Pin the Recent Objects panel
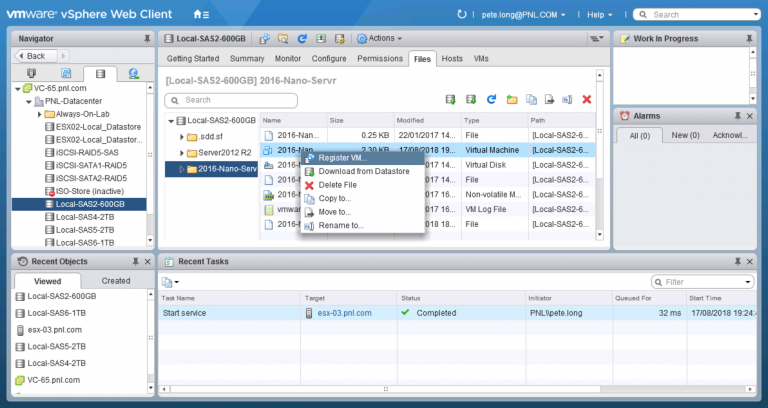The image size is (768, 408). [x=136, y=262]
